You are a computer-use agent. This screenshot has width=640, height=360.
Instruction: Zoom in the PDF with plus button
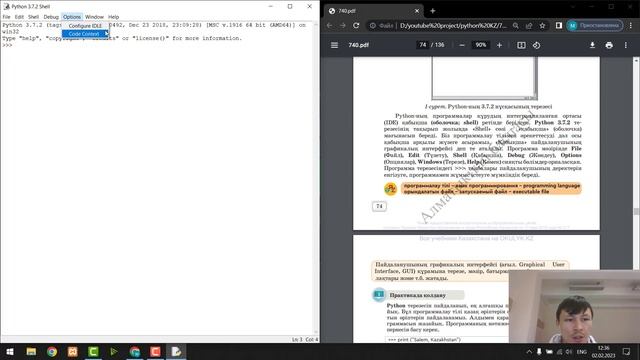point(499,45)
